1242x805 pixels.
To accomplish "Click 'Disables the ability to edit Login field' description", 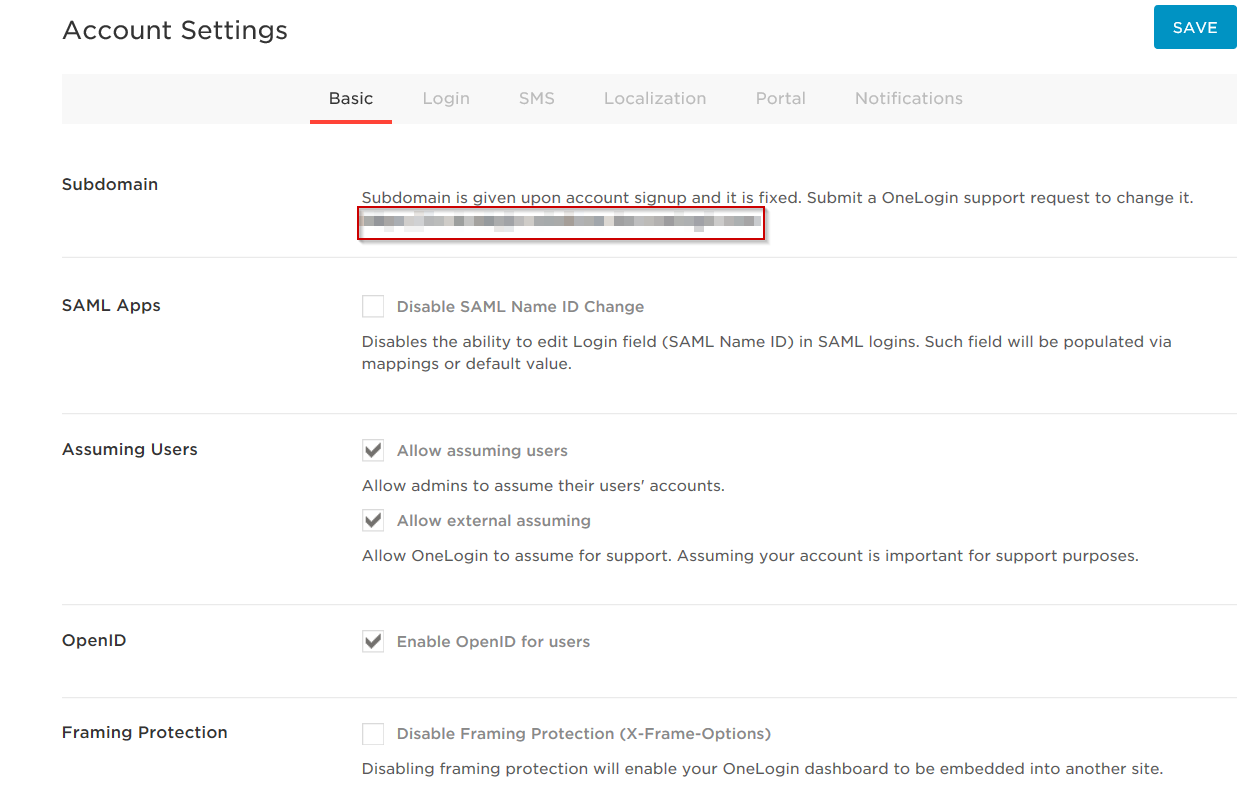I will click(766, 353).
